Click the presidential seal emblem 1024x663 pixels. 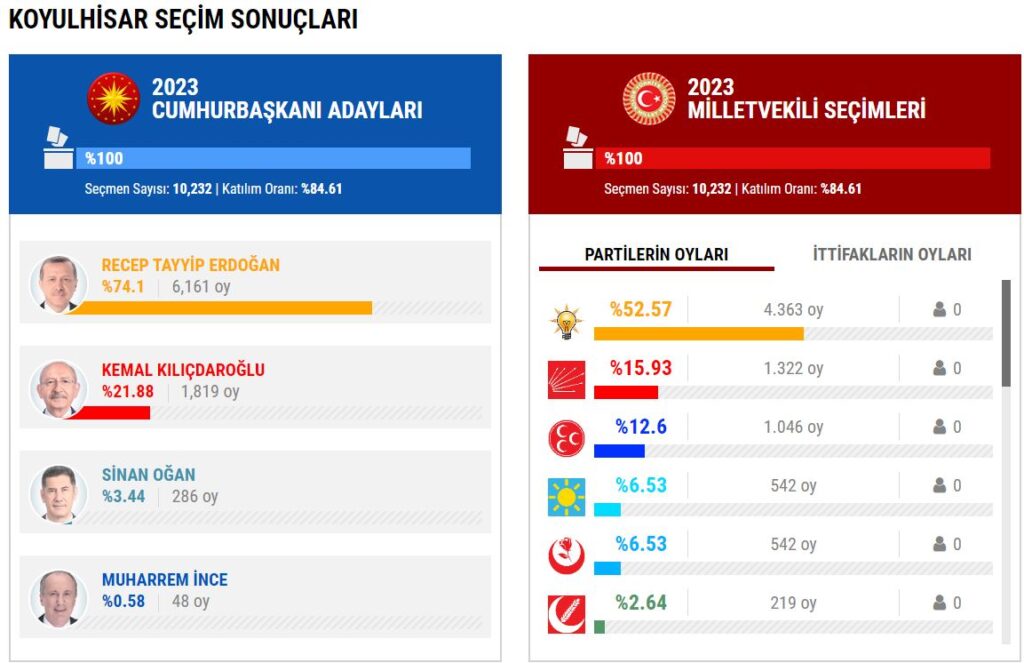coord(113,98)
